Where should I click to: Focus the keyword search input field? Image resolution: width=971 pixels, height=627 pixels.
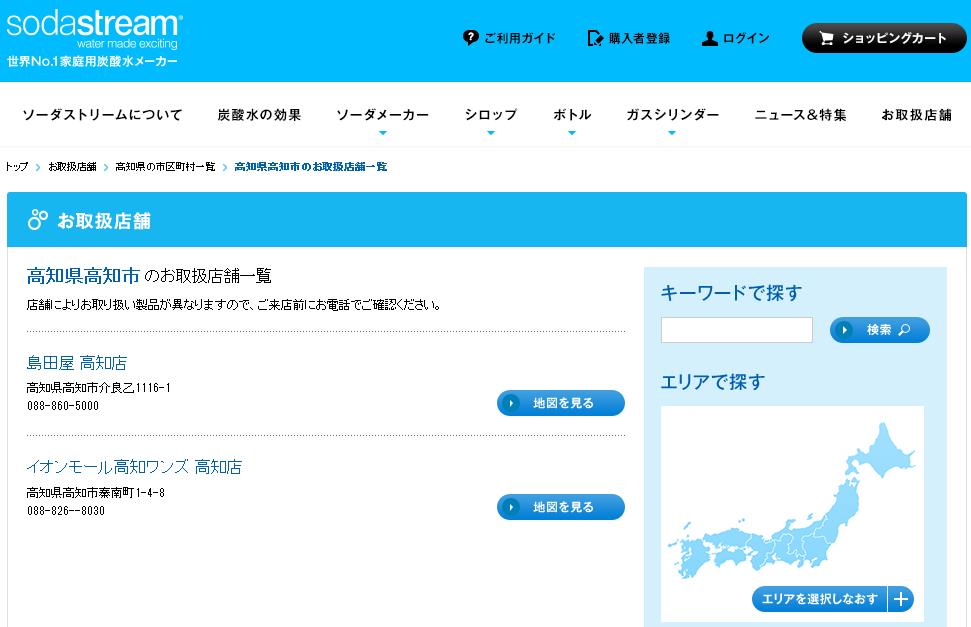(737, 330)
